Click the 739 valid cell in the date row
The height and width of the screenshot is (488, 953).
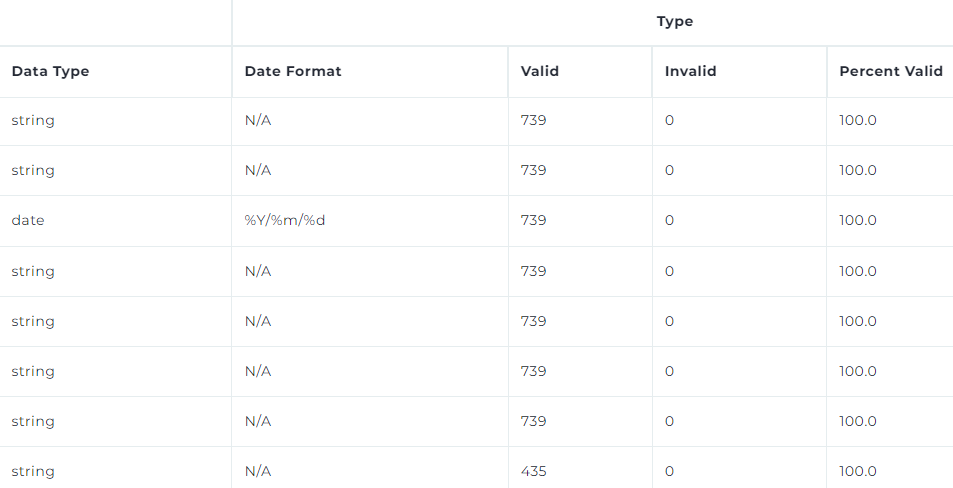(534, 220)
